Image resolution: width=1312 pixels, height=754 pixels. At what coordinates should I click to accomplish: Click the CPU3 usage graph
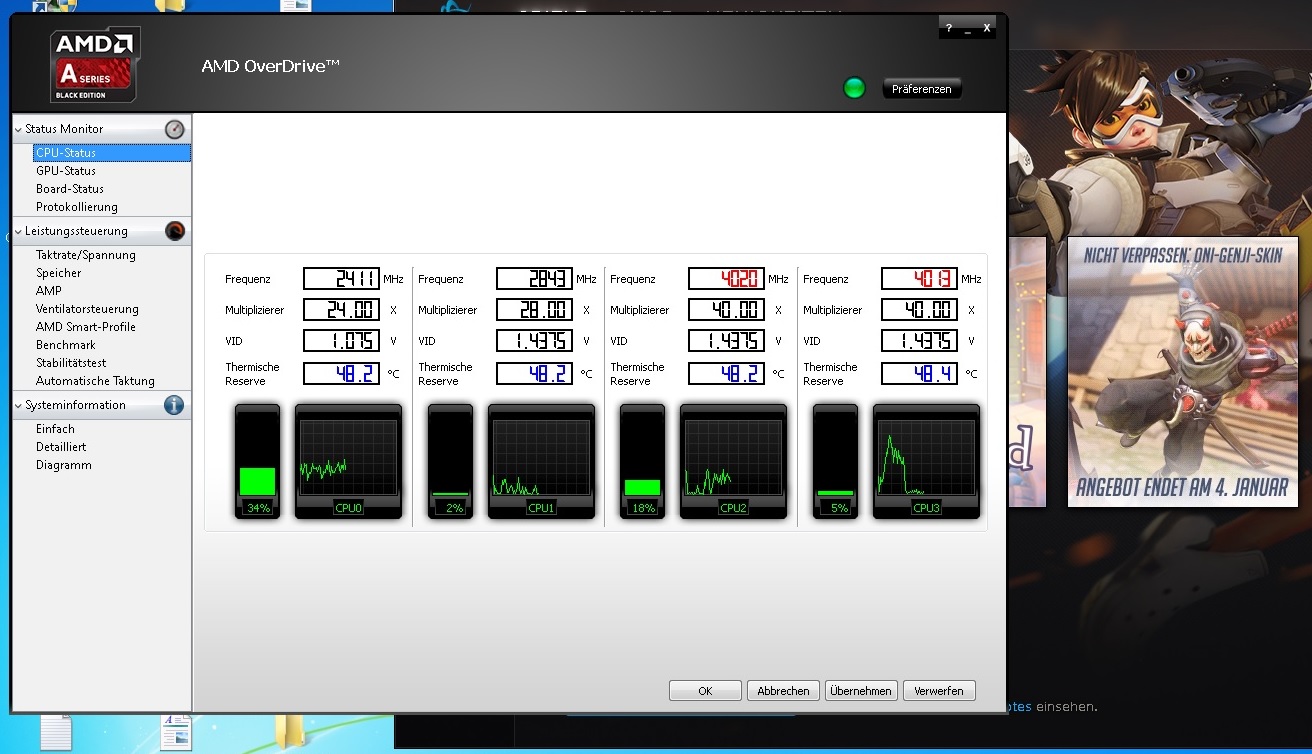[926, 461]
